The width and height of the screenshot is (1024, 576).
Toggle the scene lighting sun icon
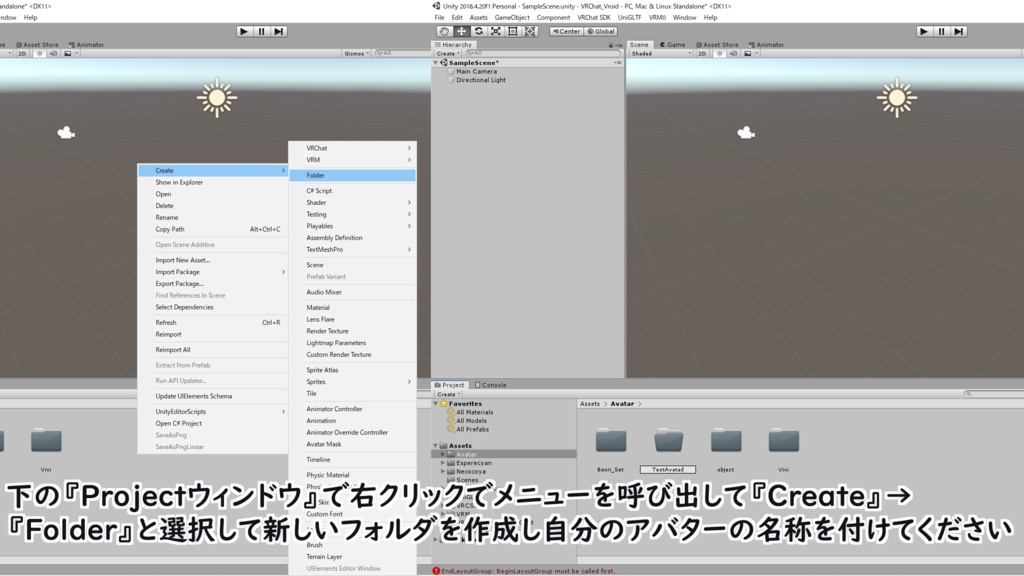[x=720, y=52]
